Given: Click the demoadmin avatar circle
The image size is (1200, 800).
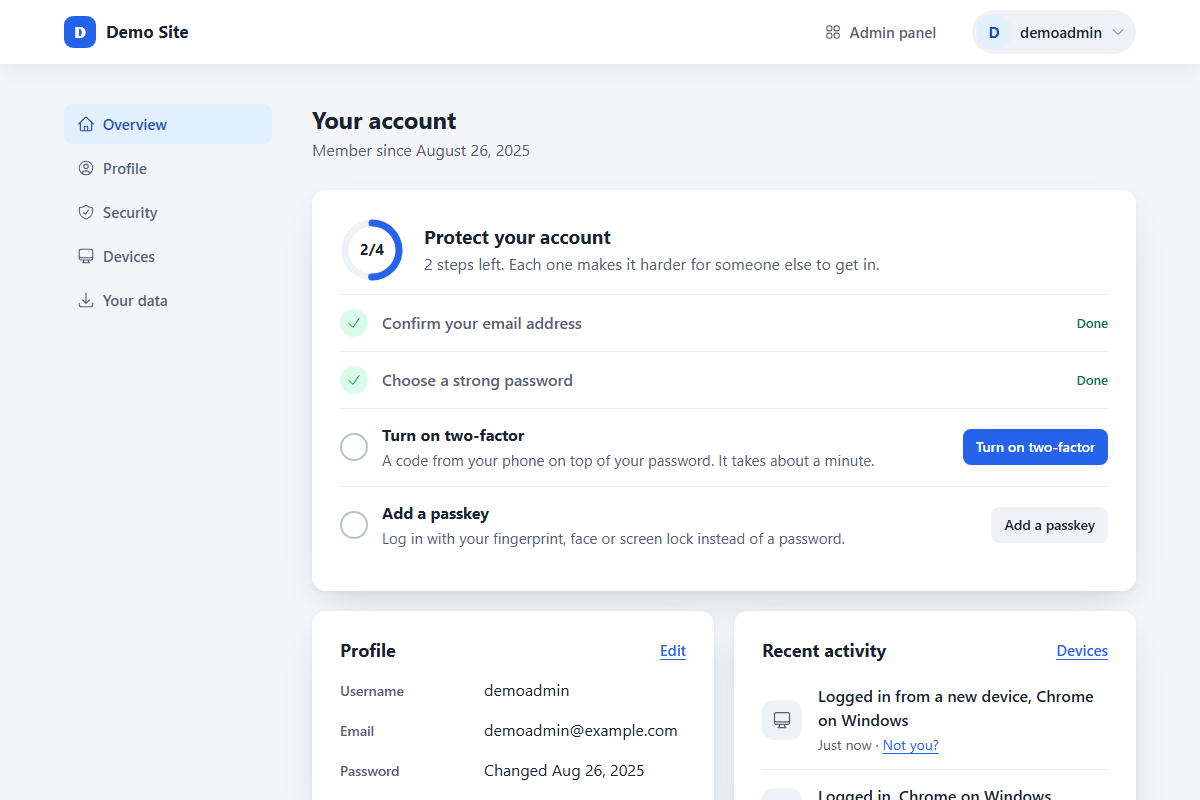Looking at the screenshot, I should click(994, 33).
